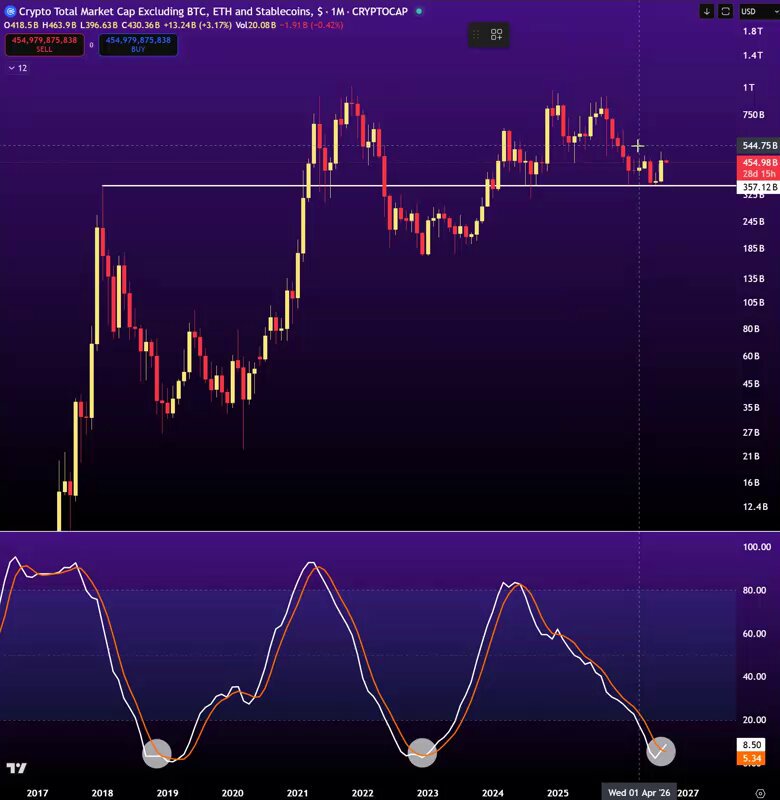This screenshot has height=800, width=780.
Task: Click the teal market status dot
Action: click(x=419, y=11)
